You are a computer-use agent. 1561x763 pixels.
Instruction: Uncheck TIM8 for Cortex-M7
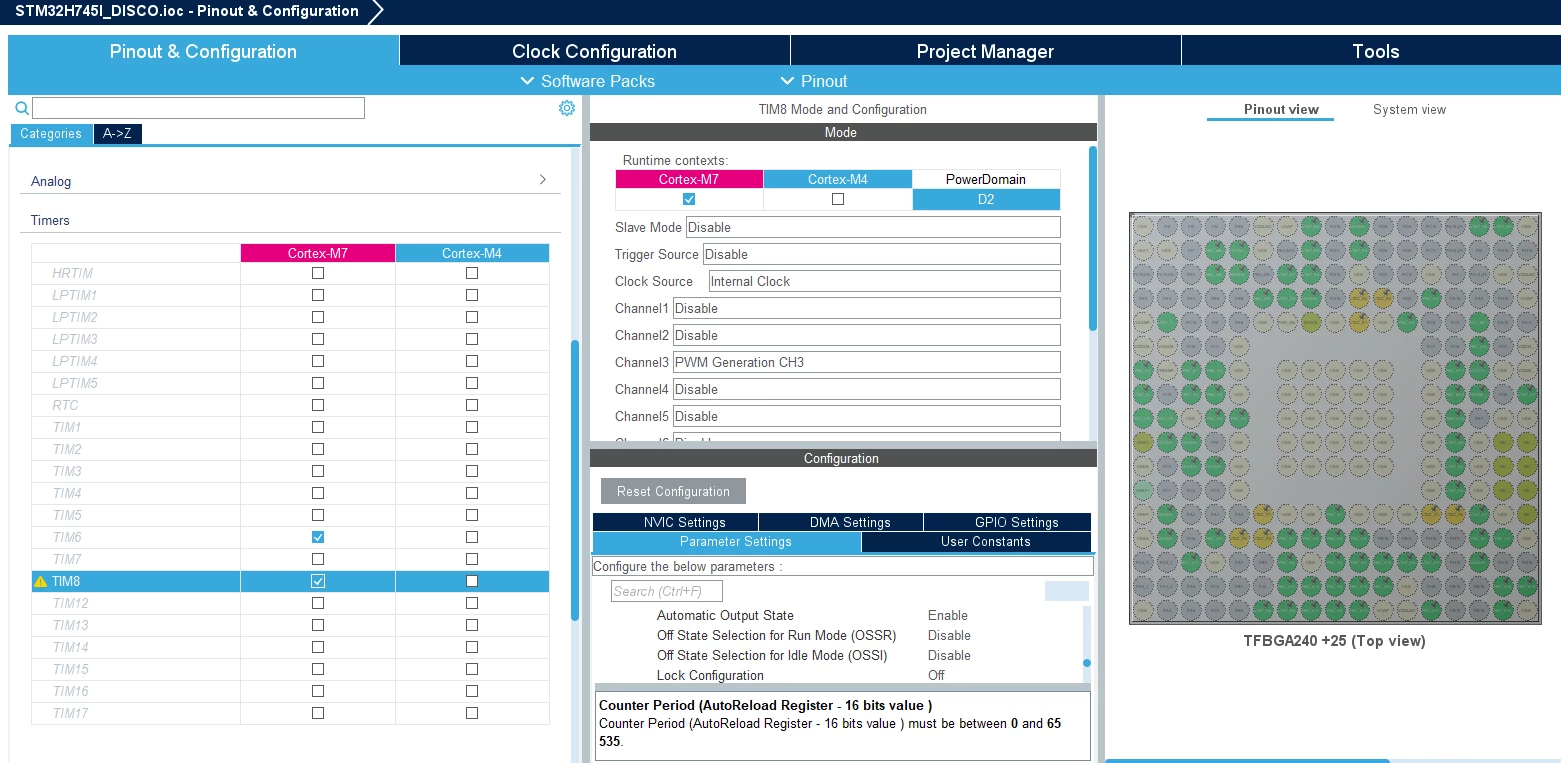click(318, 581)
